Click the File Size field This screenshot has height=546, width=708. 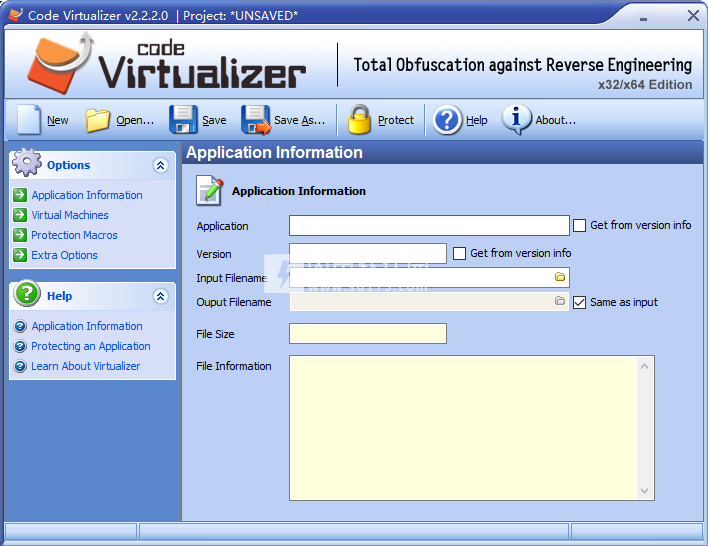coord(368,333)
